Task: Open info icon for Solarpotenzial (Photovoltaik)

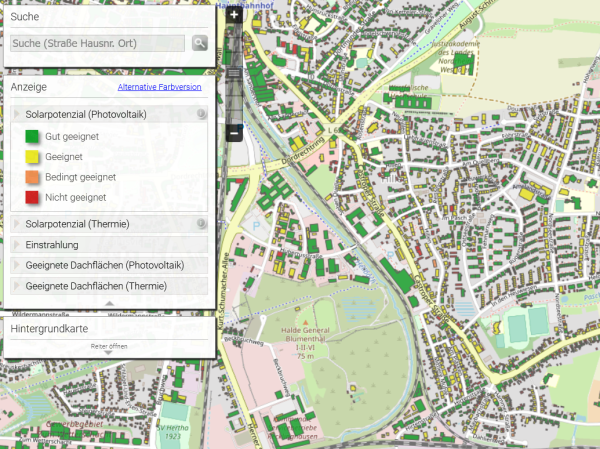Action: (x=201, y=115)
